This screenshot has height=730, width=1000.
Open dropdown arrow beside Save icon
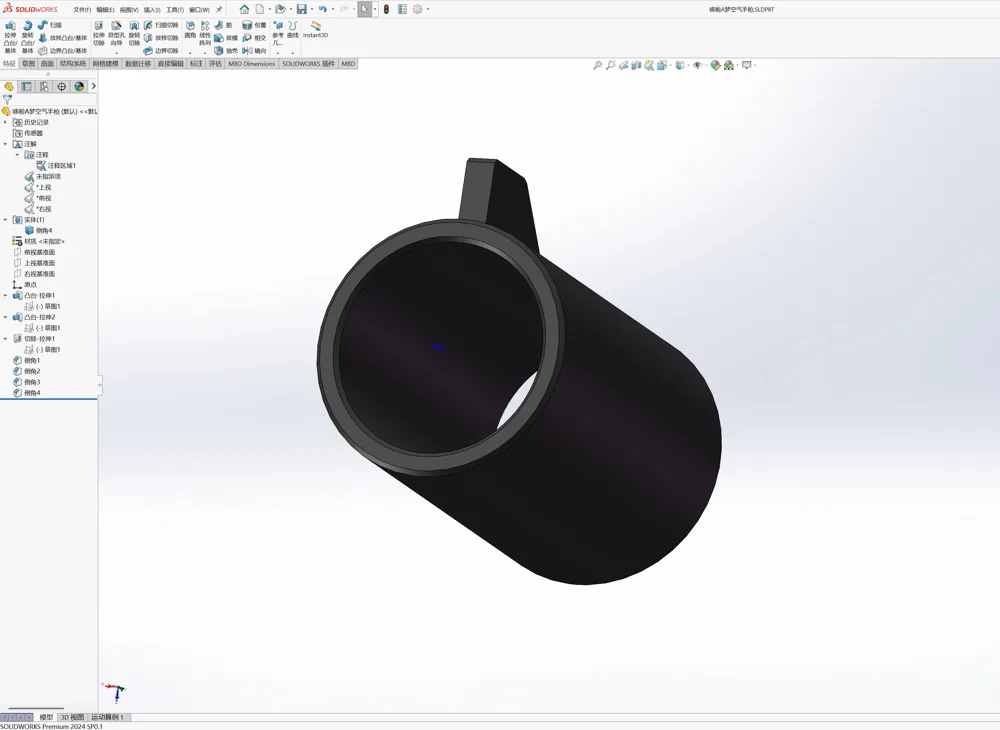tap(311, 9)
